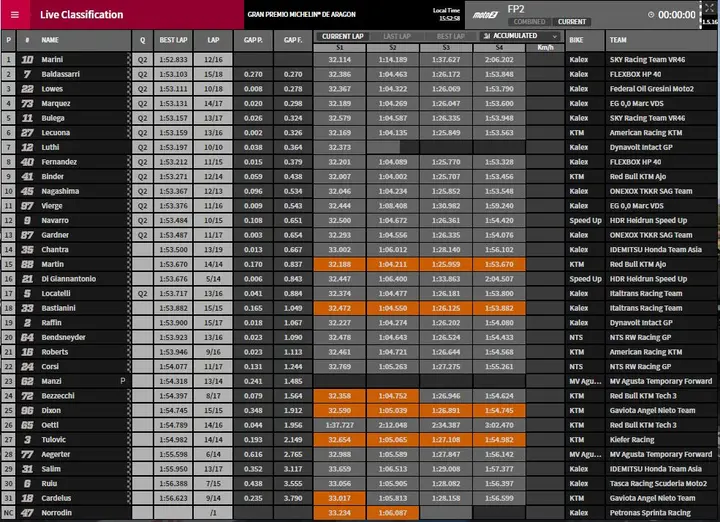Click the GAP F. column header
The height and width of the screenshot is (522, 720).
(293, 40)
